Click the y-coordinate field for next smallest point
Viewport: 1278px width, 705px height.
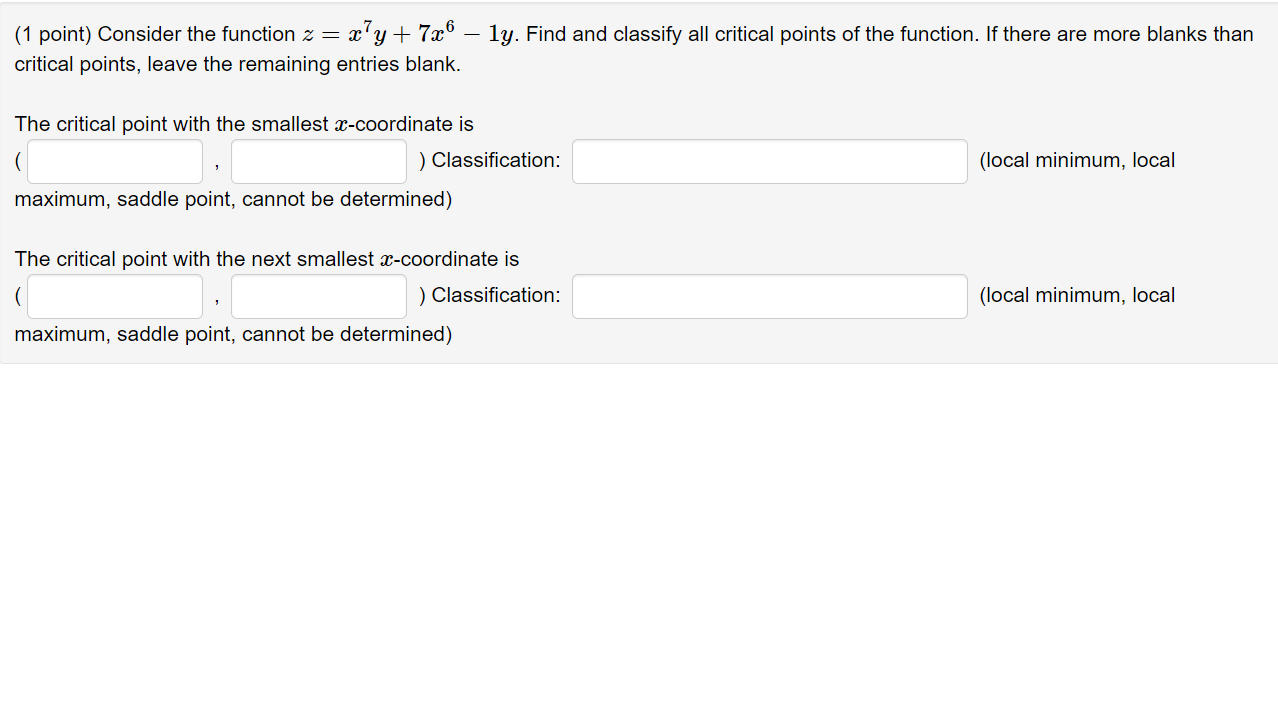click(317, 296)
